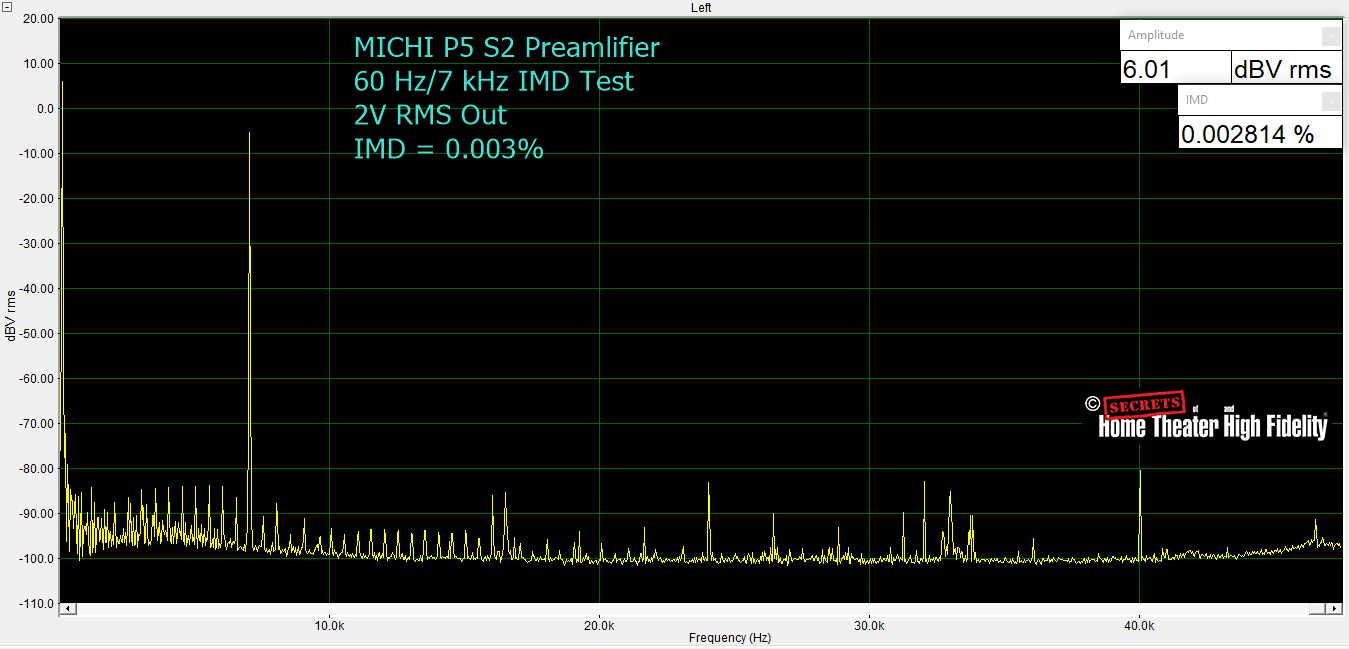Click the IMD panel title
This screenshot has width=1349, height=649.
pyautogui.click(x=1197, y=100)
